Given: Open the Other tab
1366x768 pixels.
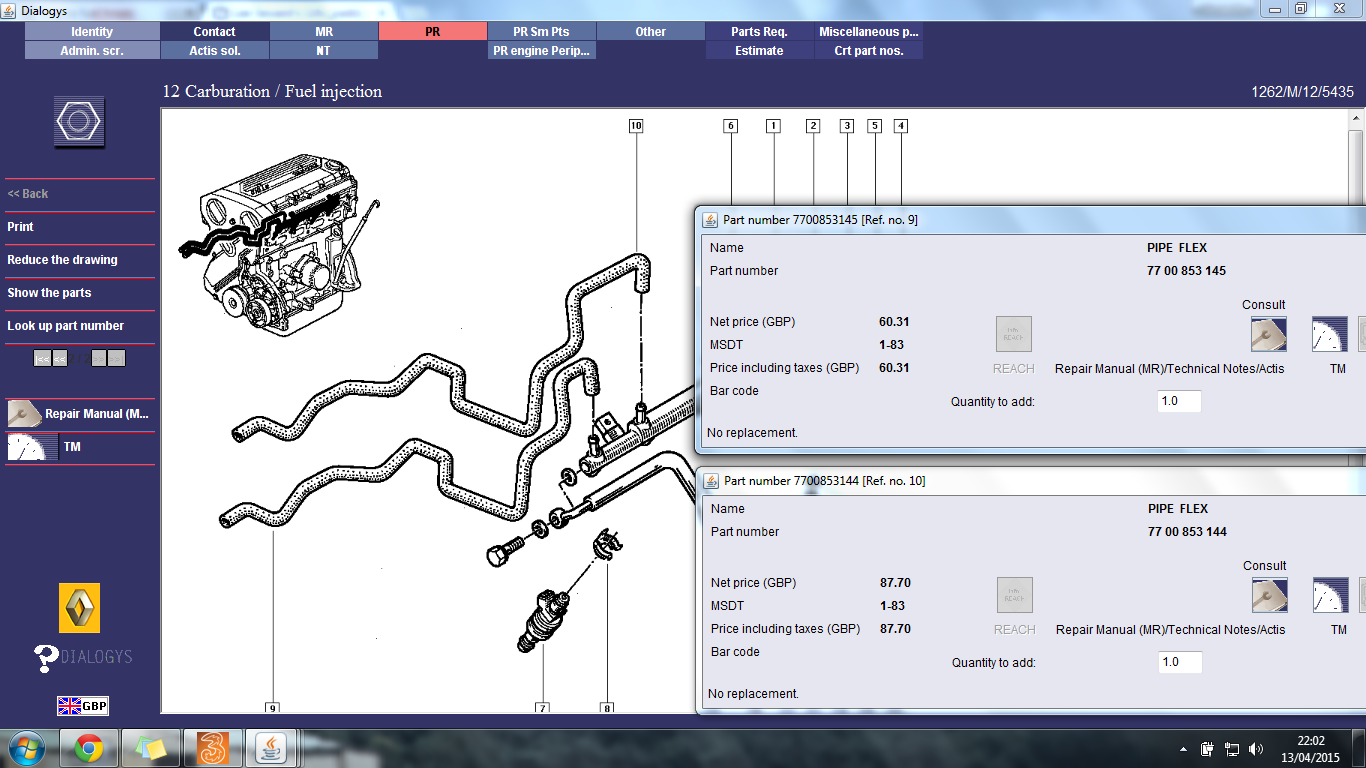Looking at the screenshot, I should pos(650,31).
